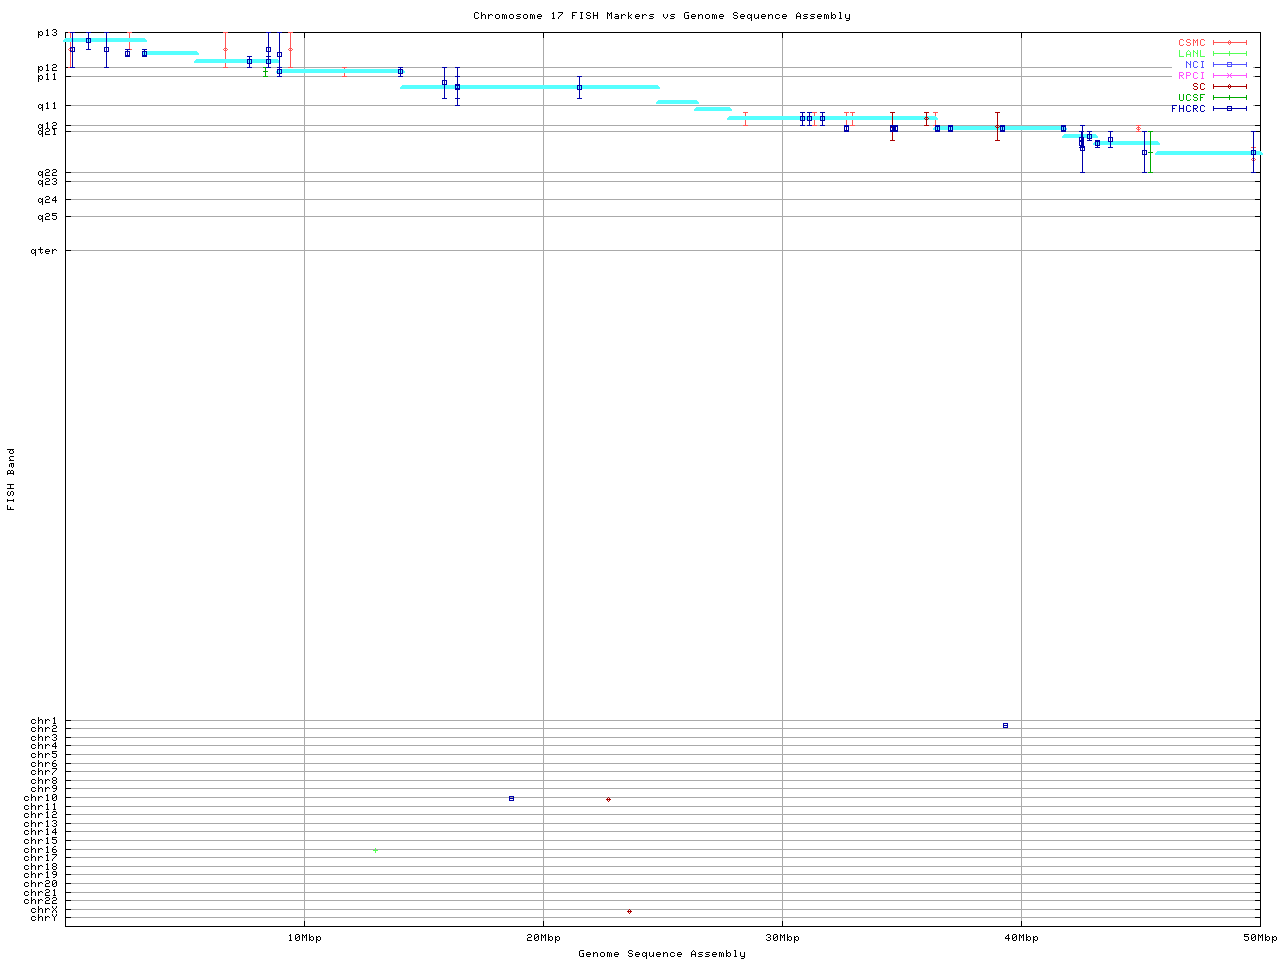
Task: Click the UCSF legend label
Action: (x=1191, y=98)
